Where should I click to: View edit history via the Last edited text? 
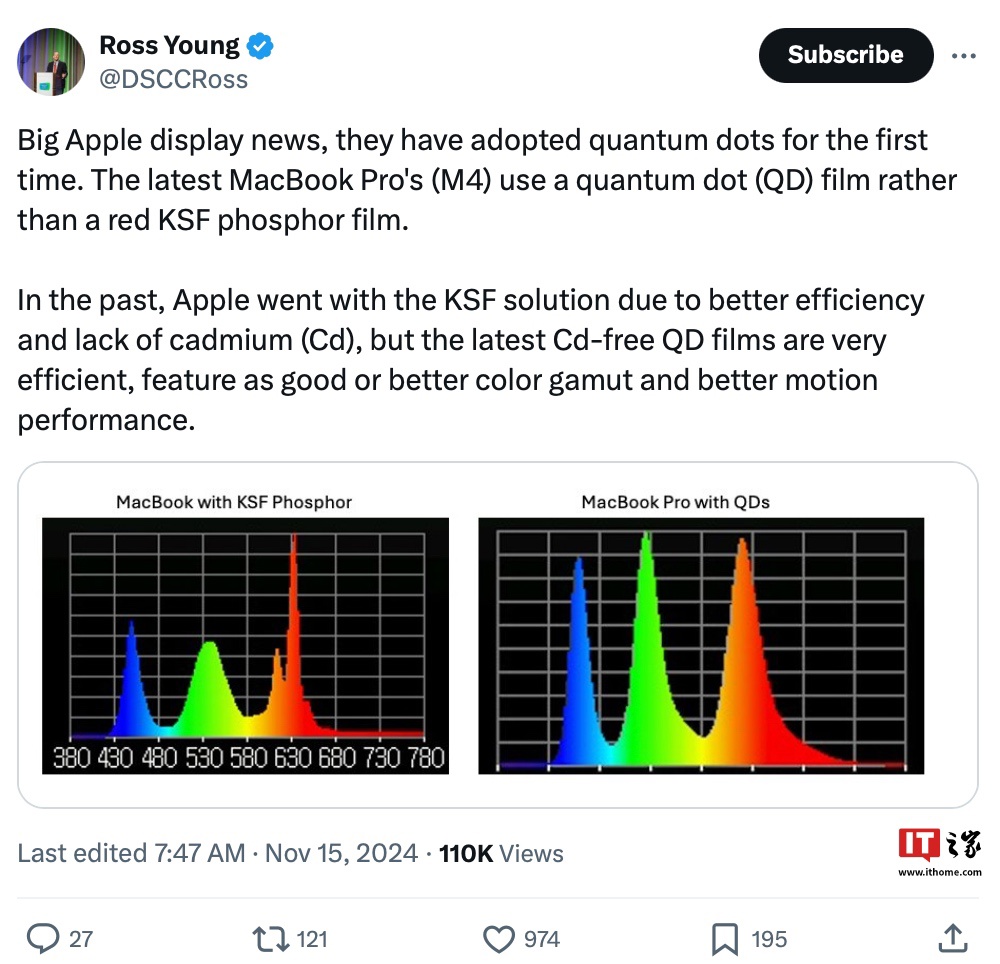(131, 853)
